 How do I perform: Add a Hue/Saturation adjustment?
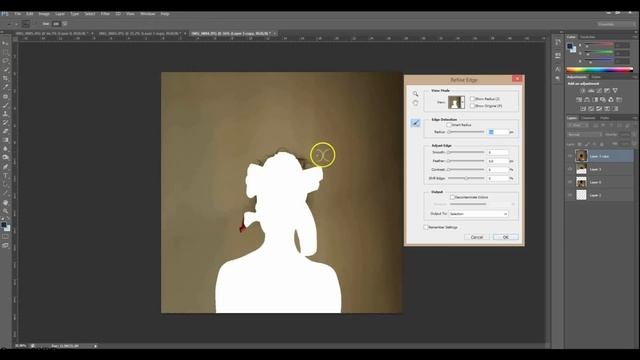579,100
